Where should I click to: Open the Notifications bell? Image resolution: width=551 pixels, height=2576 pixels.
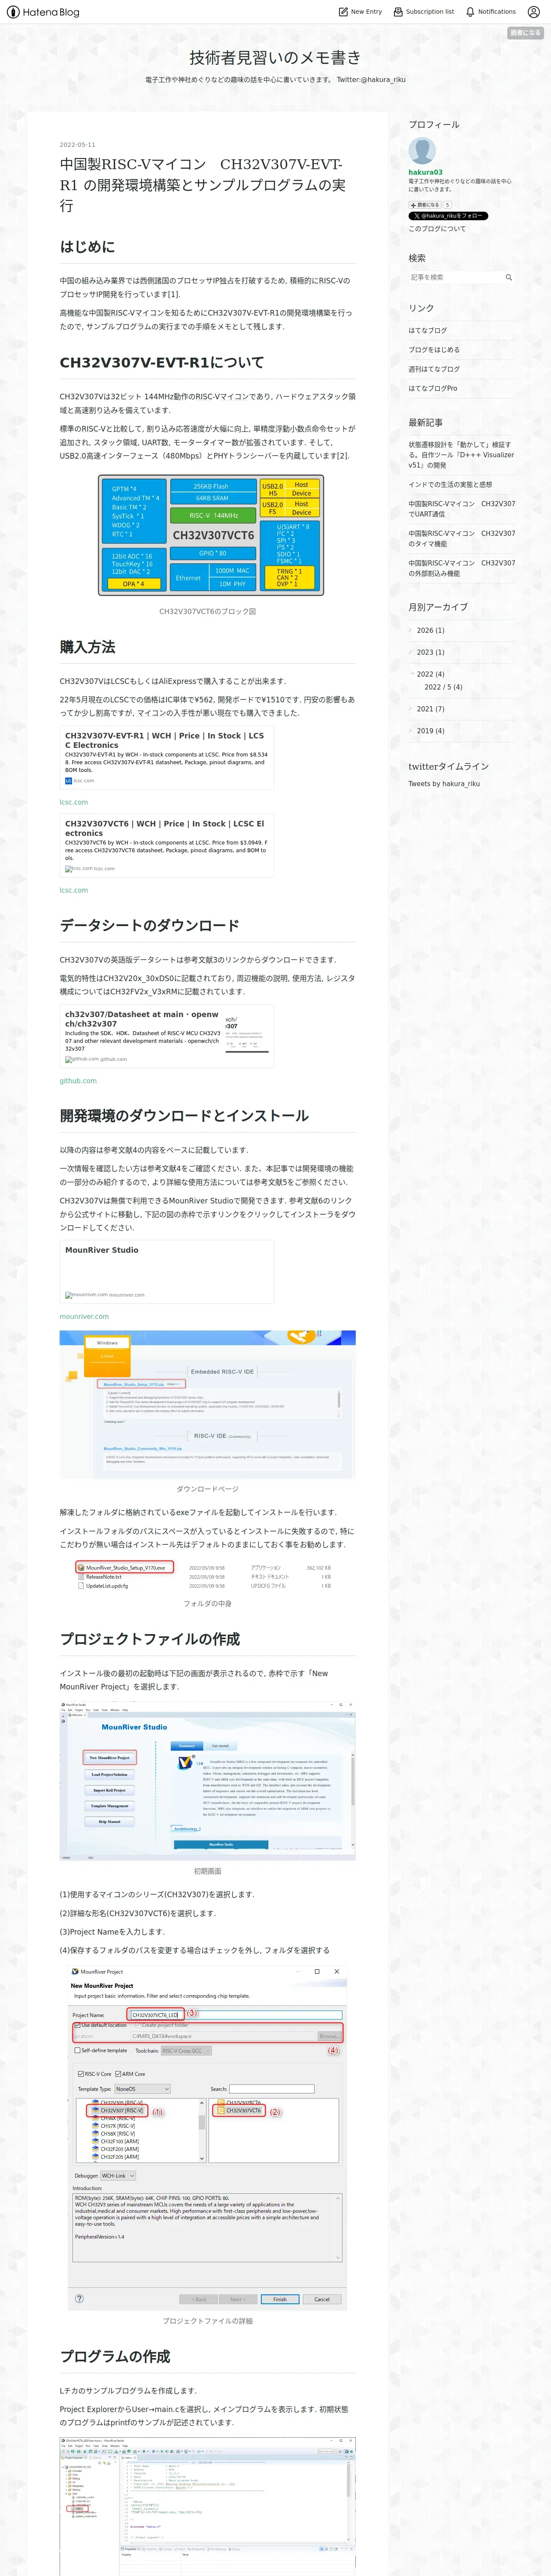click(x=470, y=12)
